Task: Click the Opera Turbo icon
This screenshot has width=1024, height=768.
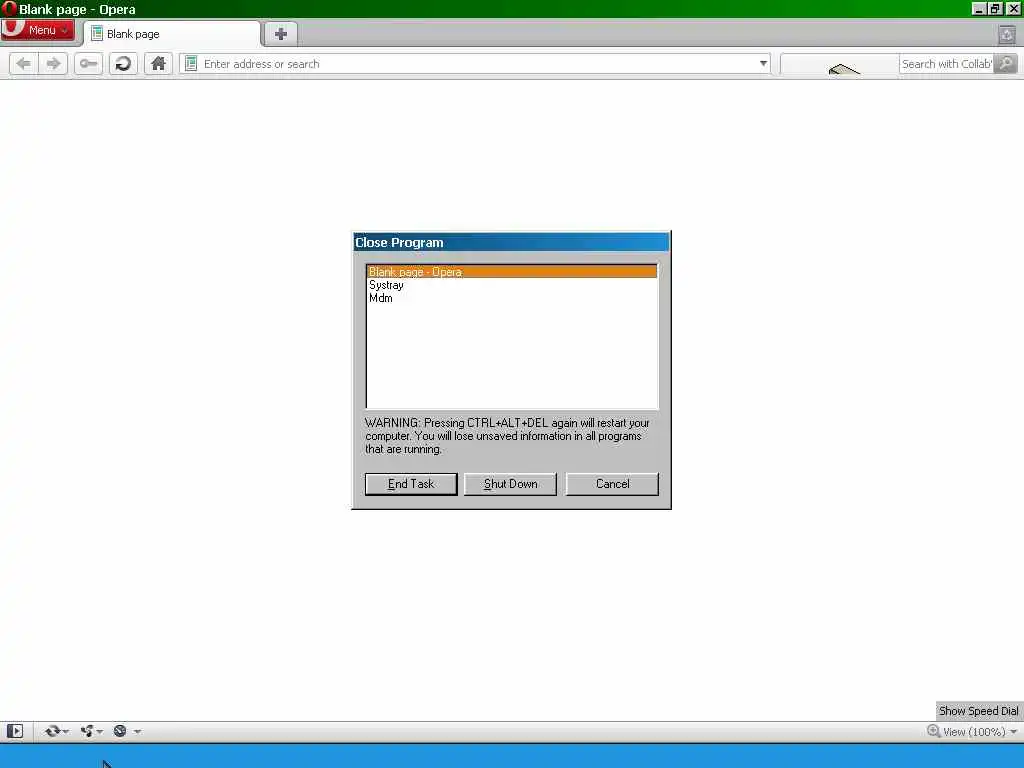Action: pos(120,731)
